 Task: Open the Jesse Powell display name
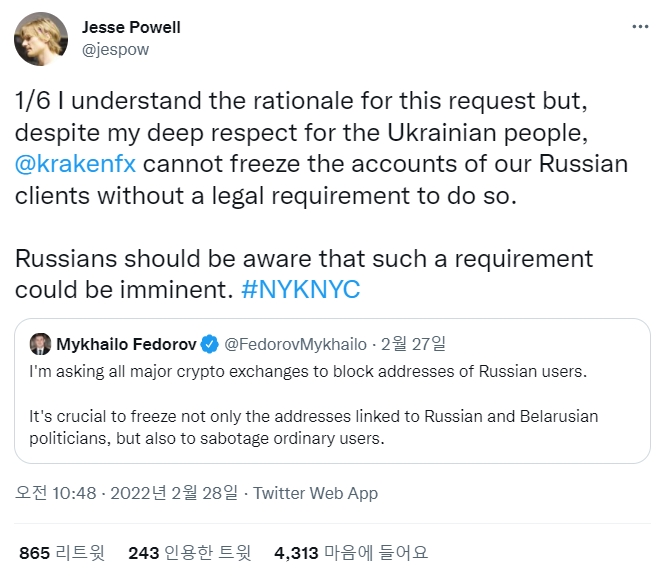click(x=131, y=27)
